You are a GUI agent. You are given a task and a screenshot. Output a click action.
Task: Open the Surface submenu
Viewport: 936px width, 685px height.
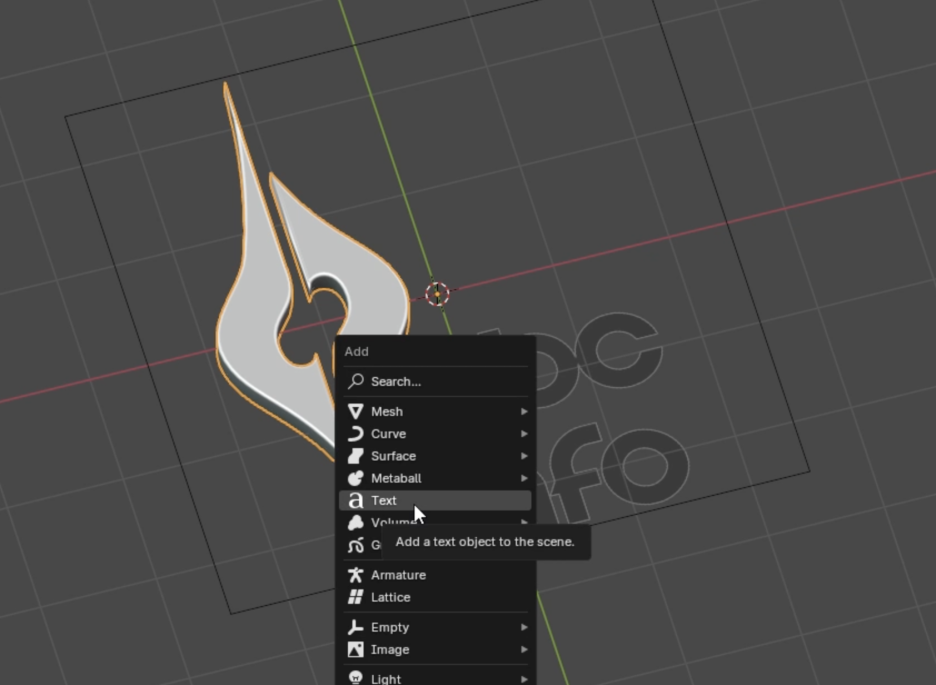pyautogui.click(x=435, y=456)
